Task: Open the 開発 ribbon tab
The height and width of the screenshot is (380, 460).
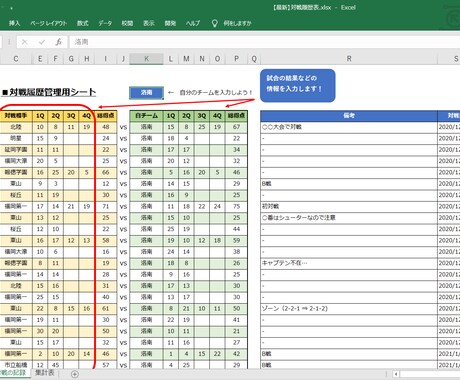Action: [170, 23]
